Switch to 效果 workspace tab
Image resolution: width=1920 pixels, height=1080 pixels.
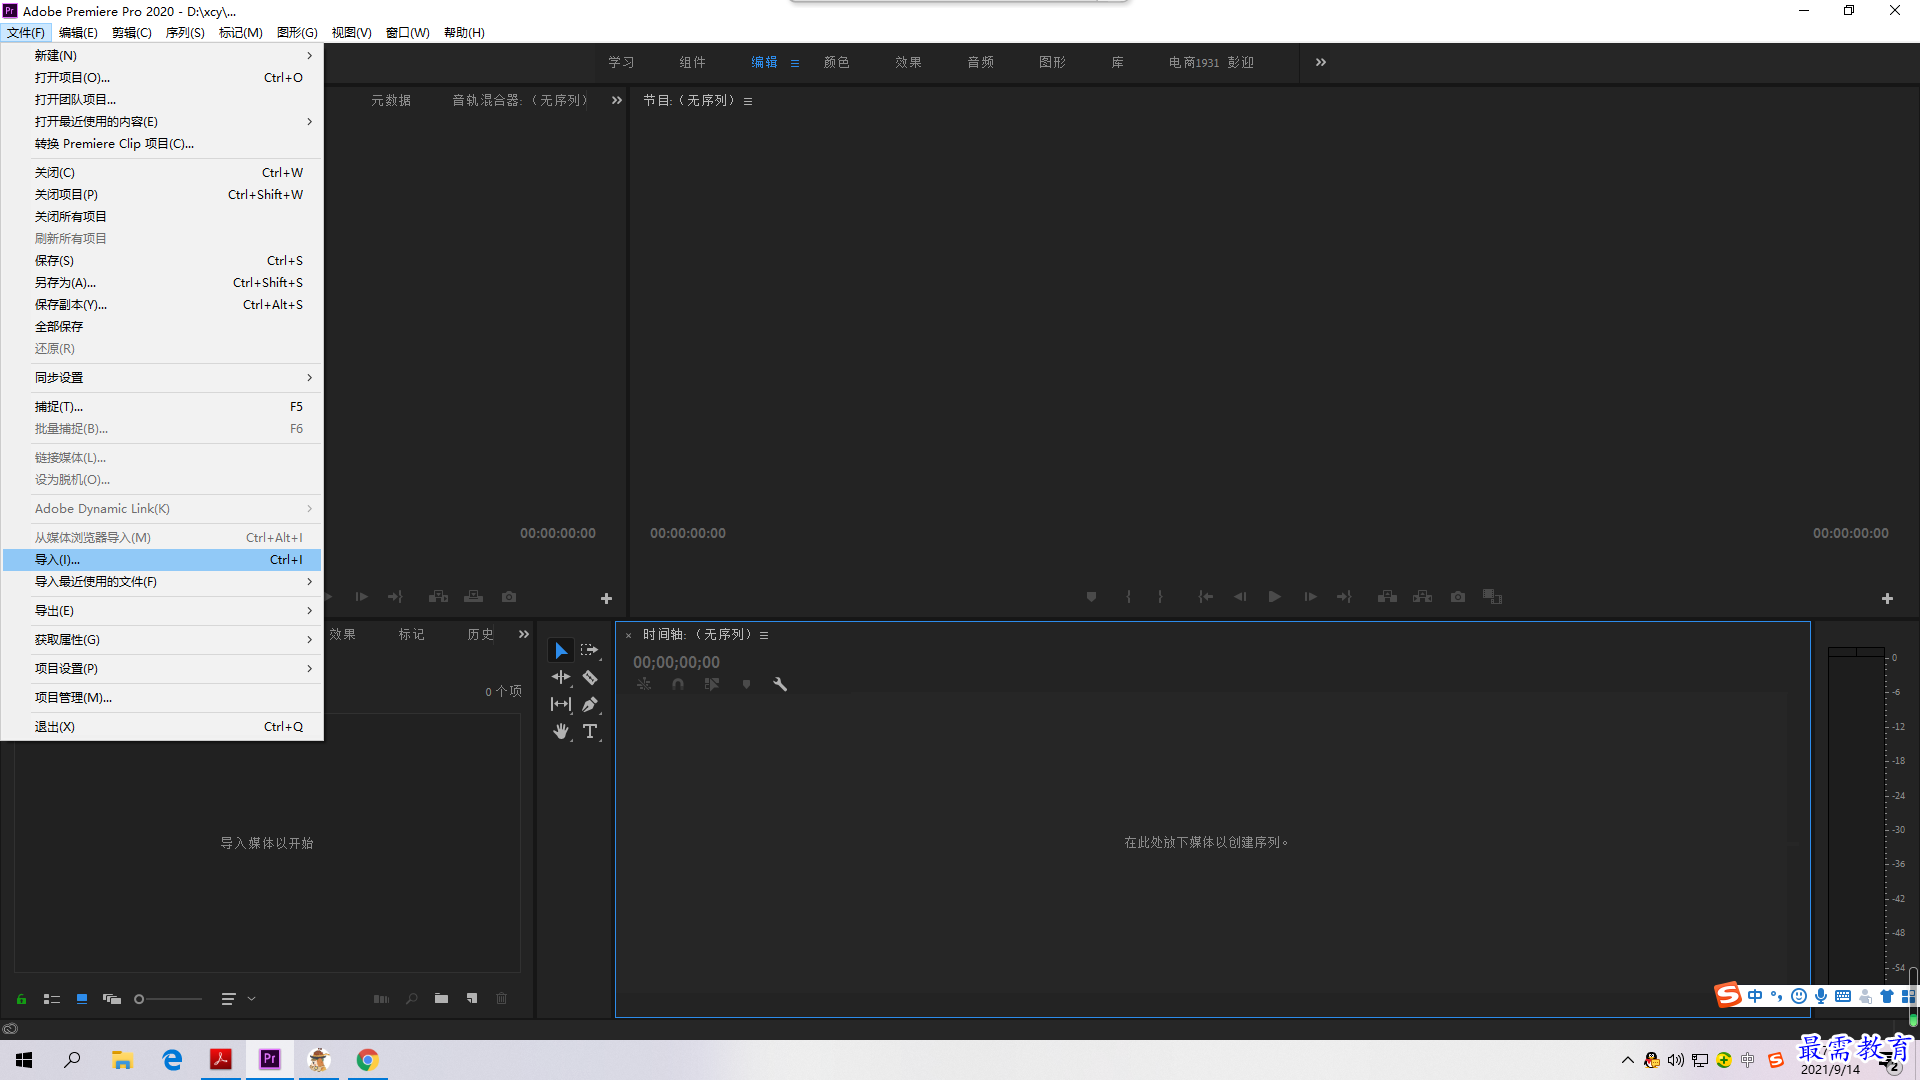point(908,62)
